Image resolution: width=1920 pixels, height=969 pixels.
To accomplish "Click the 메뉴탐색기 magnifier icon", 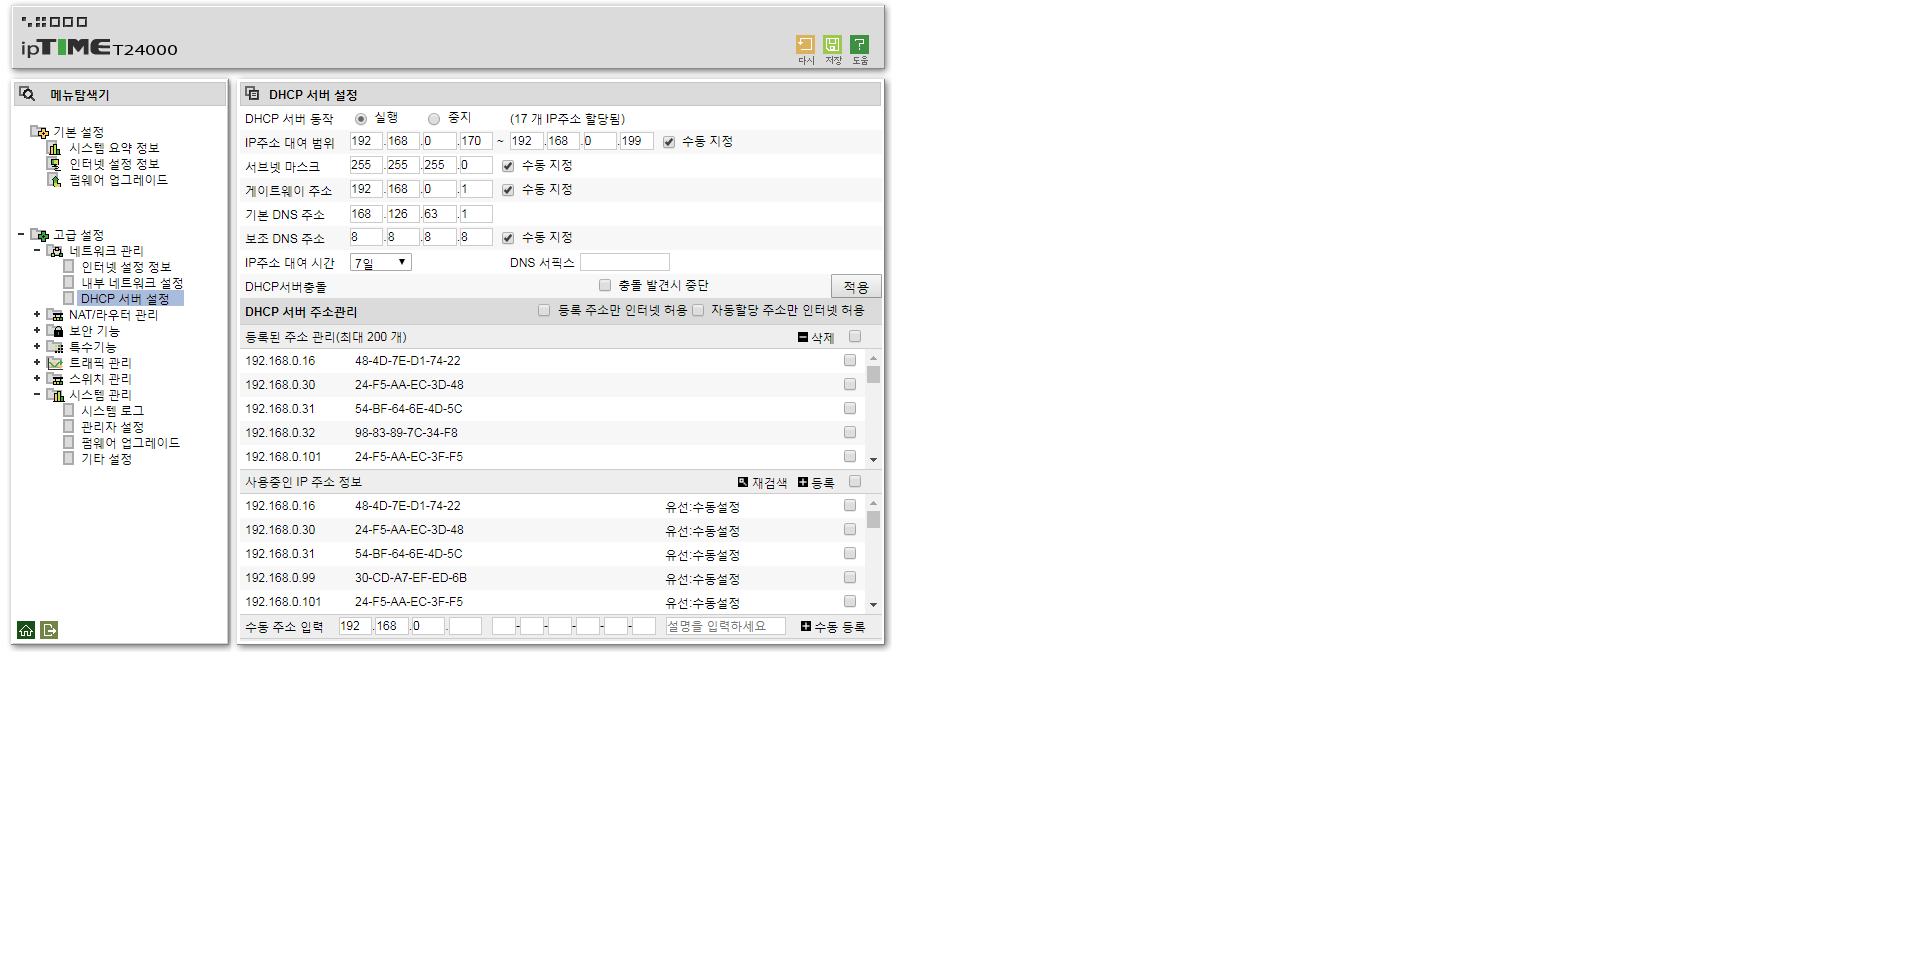I will (27, 94).
